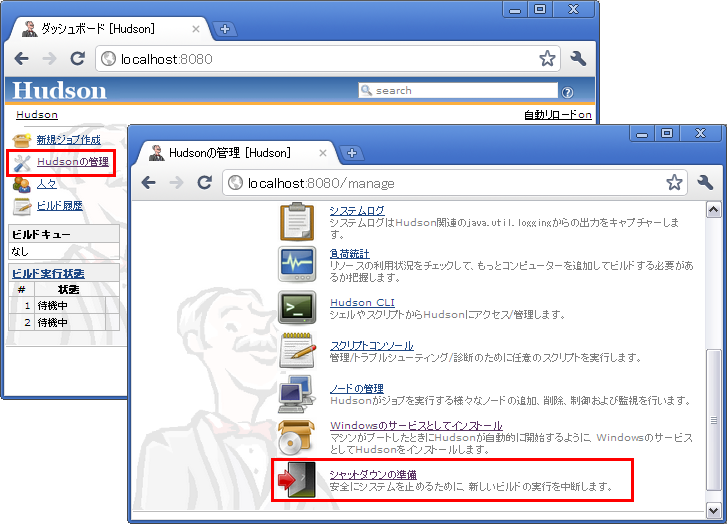Reload the dashboard window page
This screenshot has width=727, height=524.
(77, 58)
